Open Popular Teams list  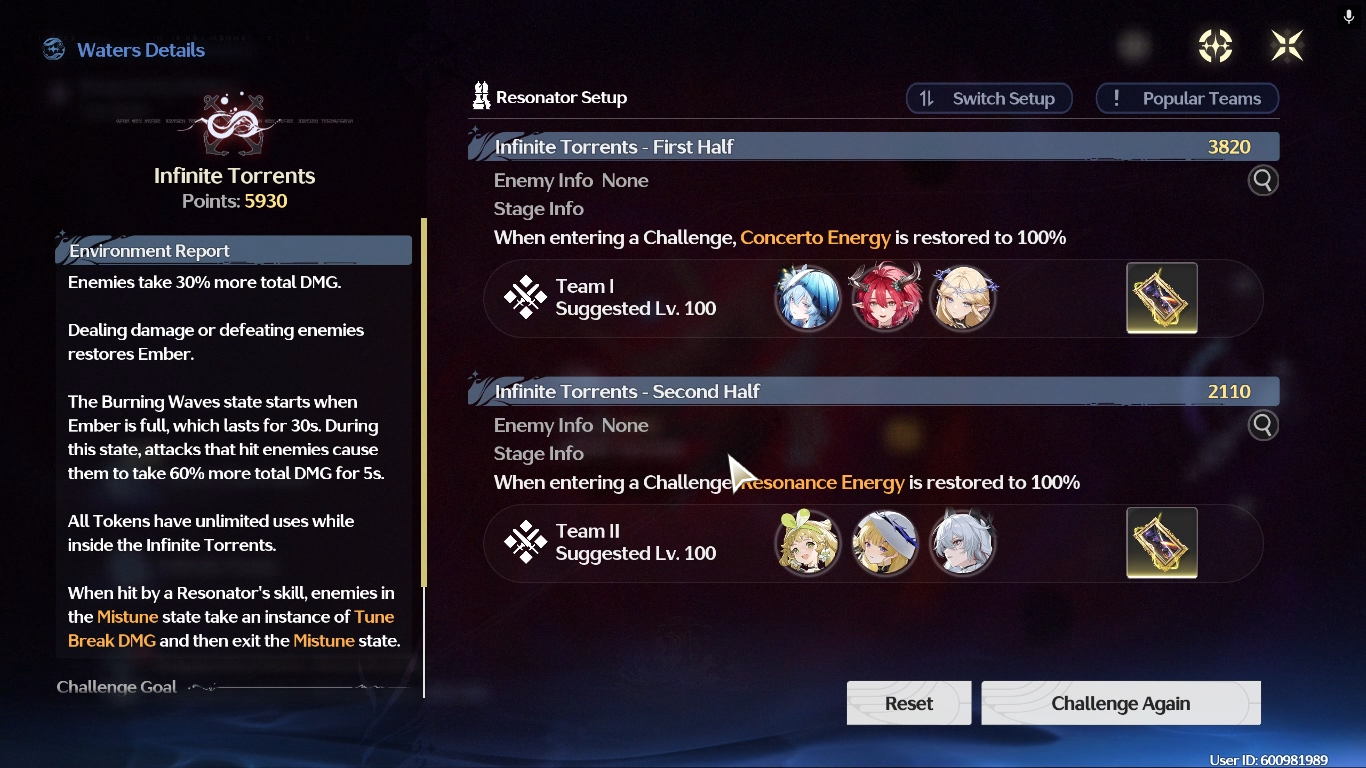(1187, 98)
